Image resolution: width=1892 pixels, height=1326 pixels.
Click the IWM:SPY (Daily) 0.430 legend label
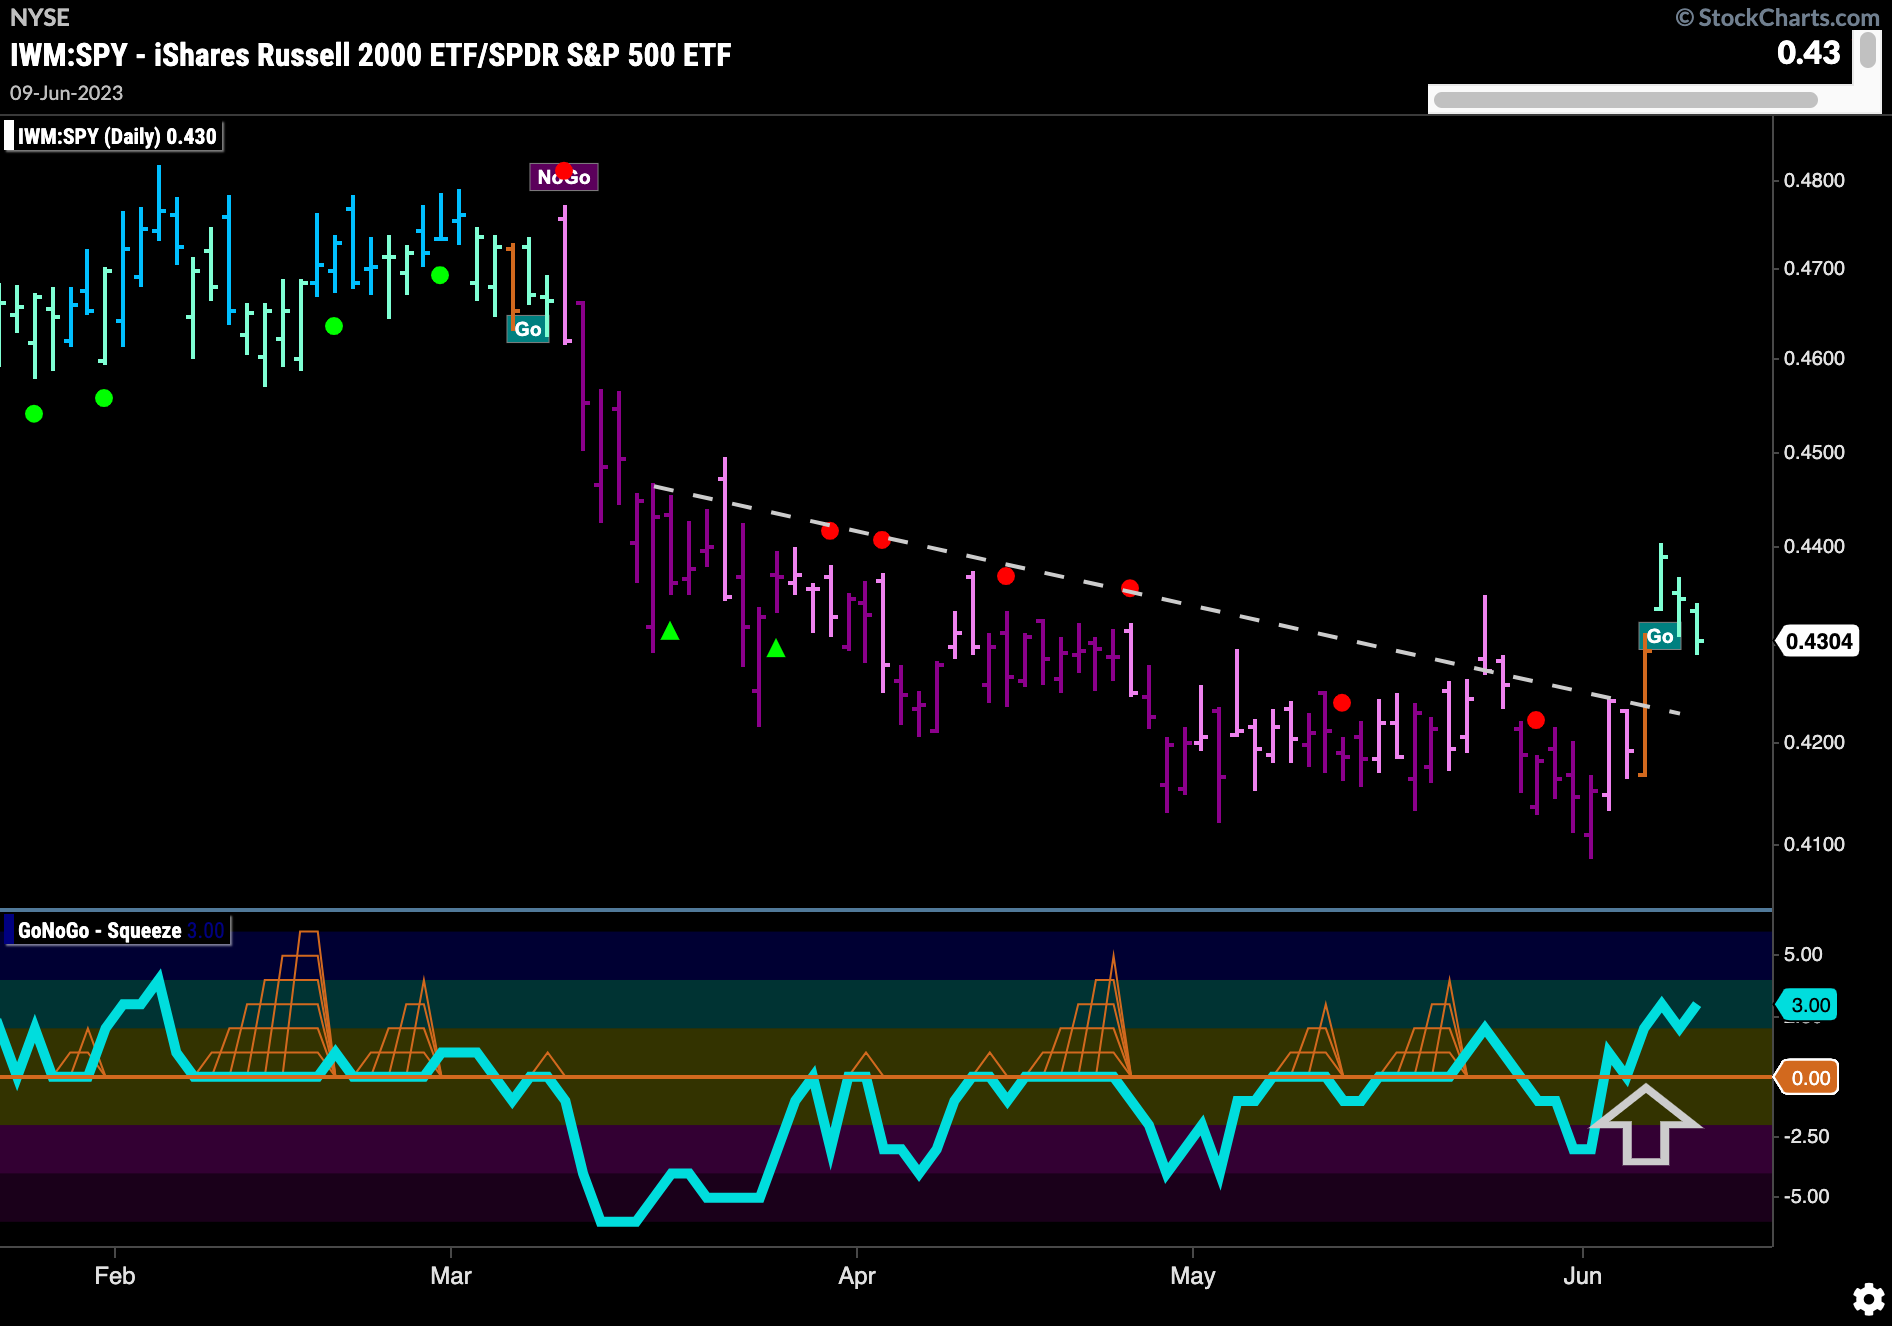point(113,136)
